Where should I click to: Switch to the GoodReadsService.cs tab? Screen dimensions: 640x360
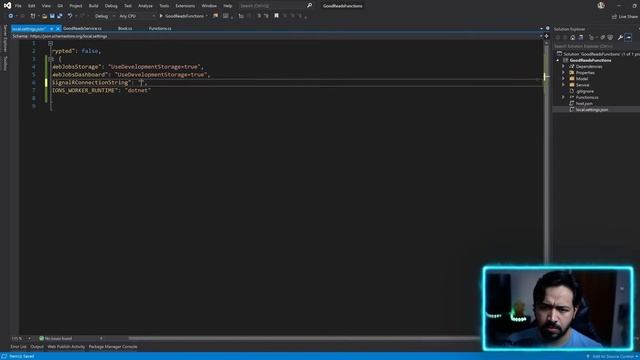[82, 29]
